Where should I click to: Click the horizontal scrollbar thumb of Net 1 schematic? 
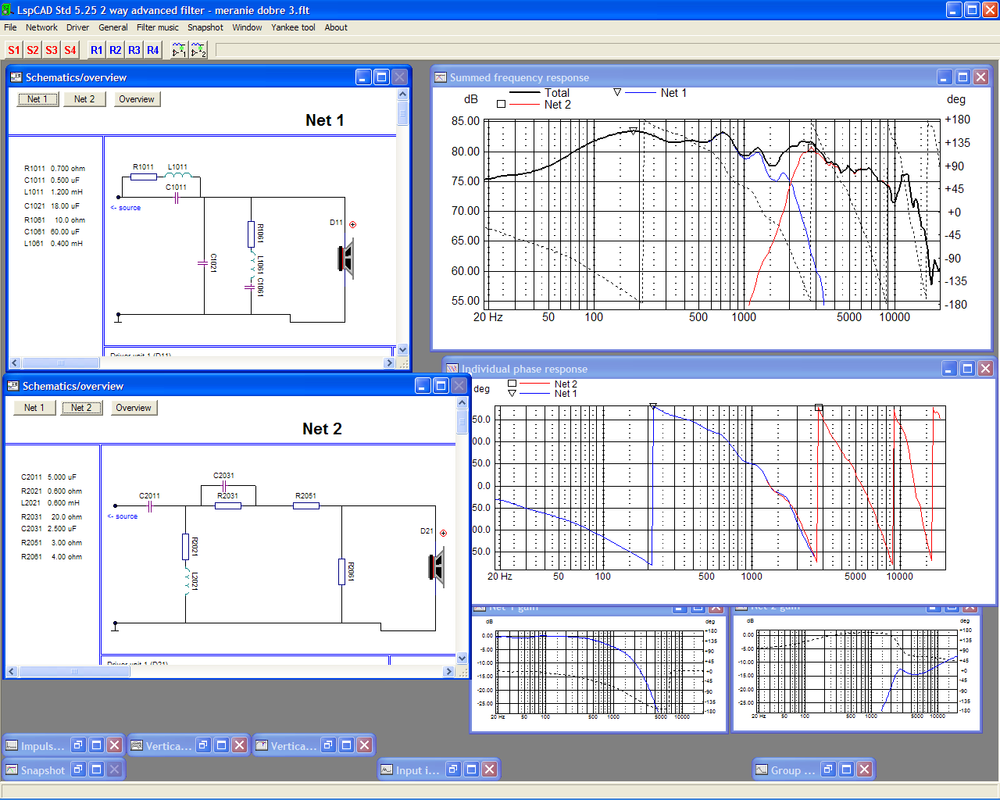pyautogui.click(x=61, y=363)
